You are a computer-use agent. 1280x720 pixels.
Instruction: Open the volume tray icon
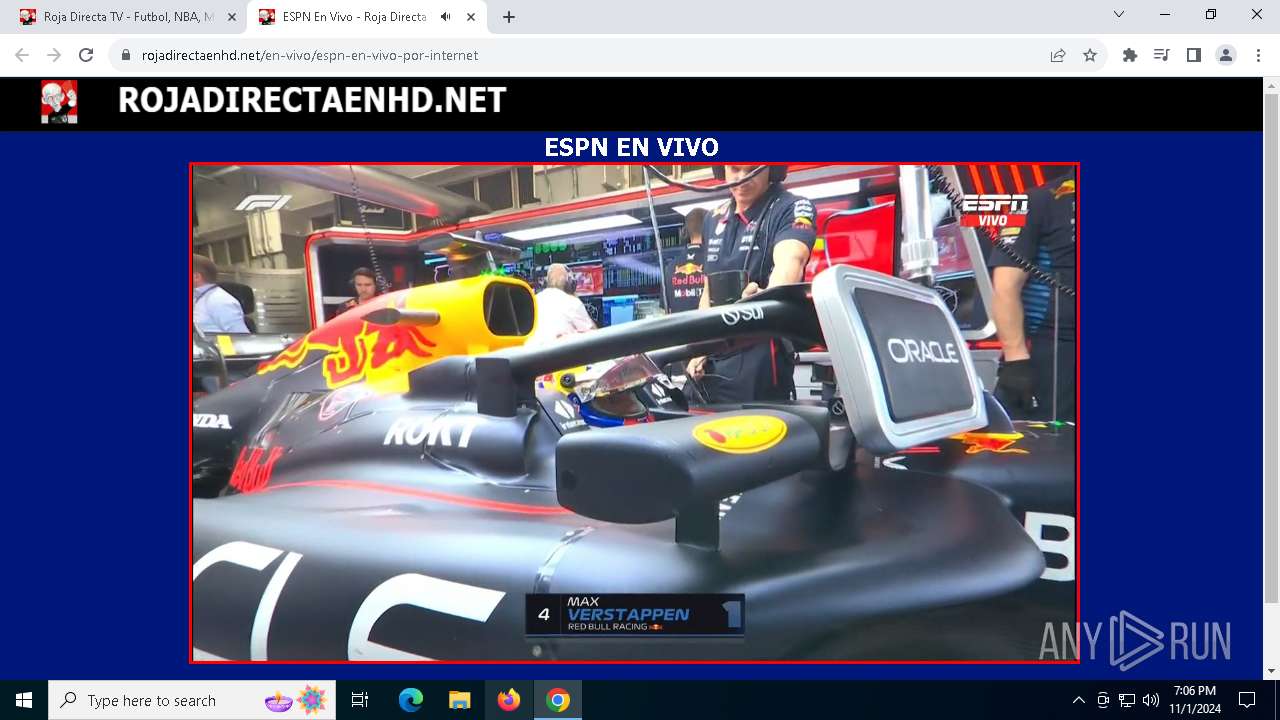[1151, 700]
